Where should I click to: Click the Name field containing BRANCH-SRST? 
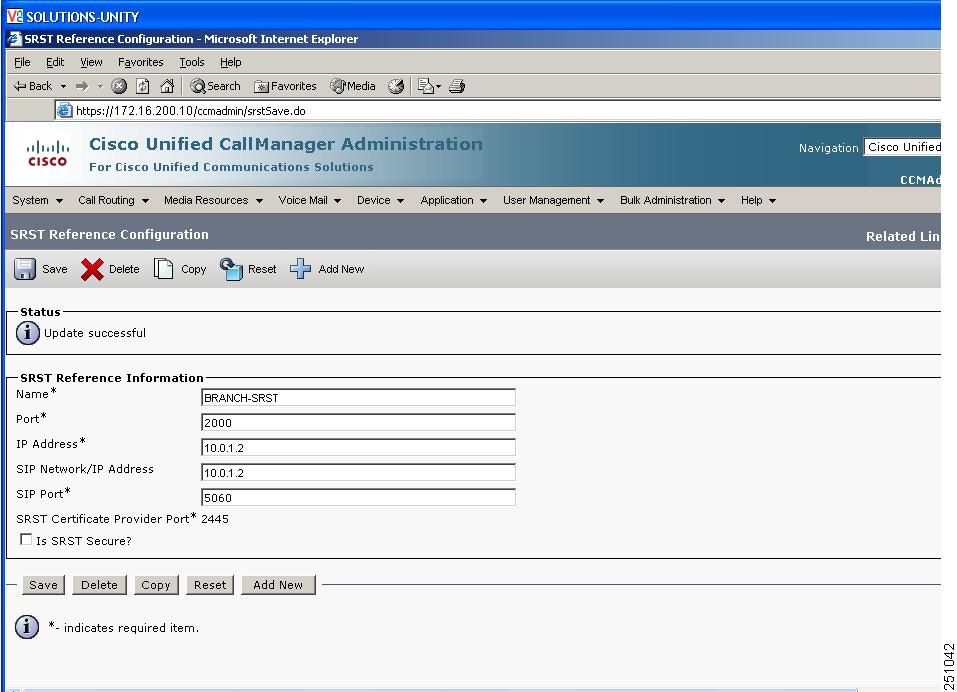(358, 397)
